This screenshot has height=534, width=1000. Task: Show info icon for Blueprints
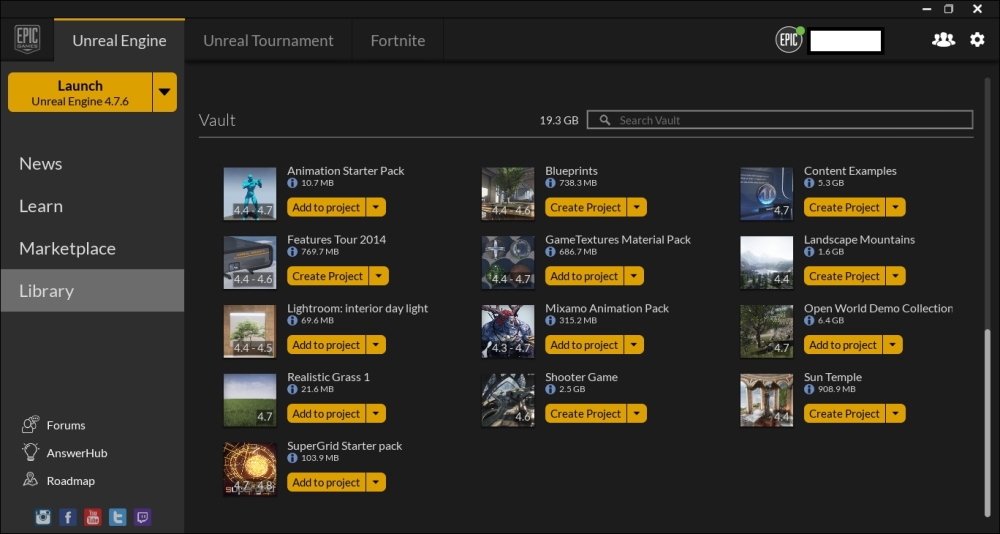[x=550, y=183]
